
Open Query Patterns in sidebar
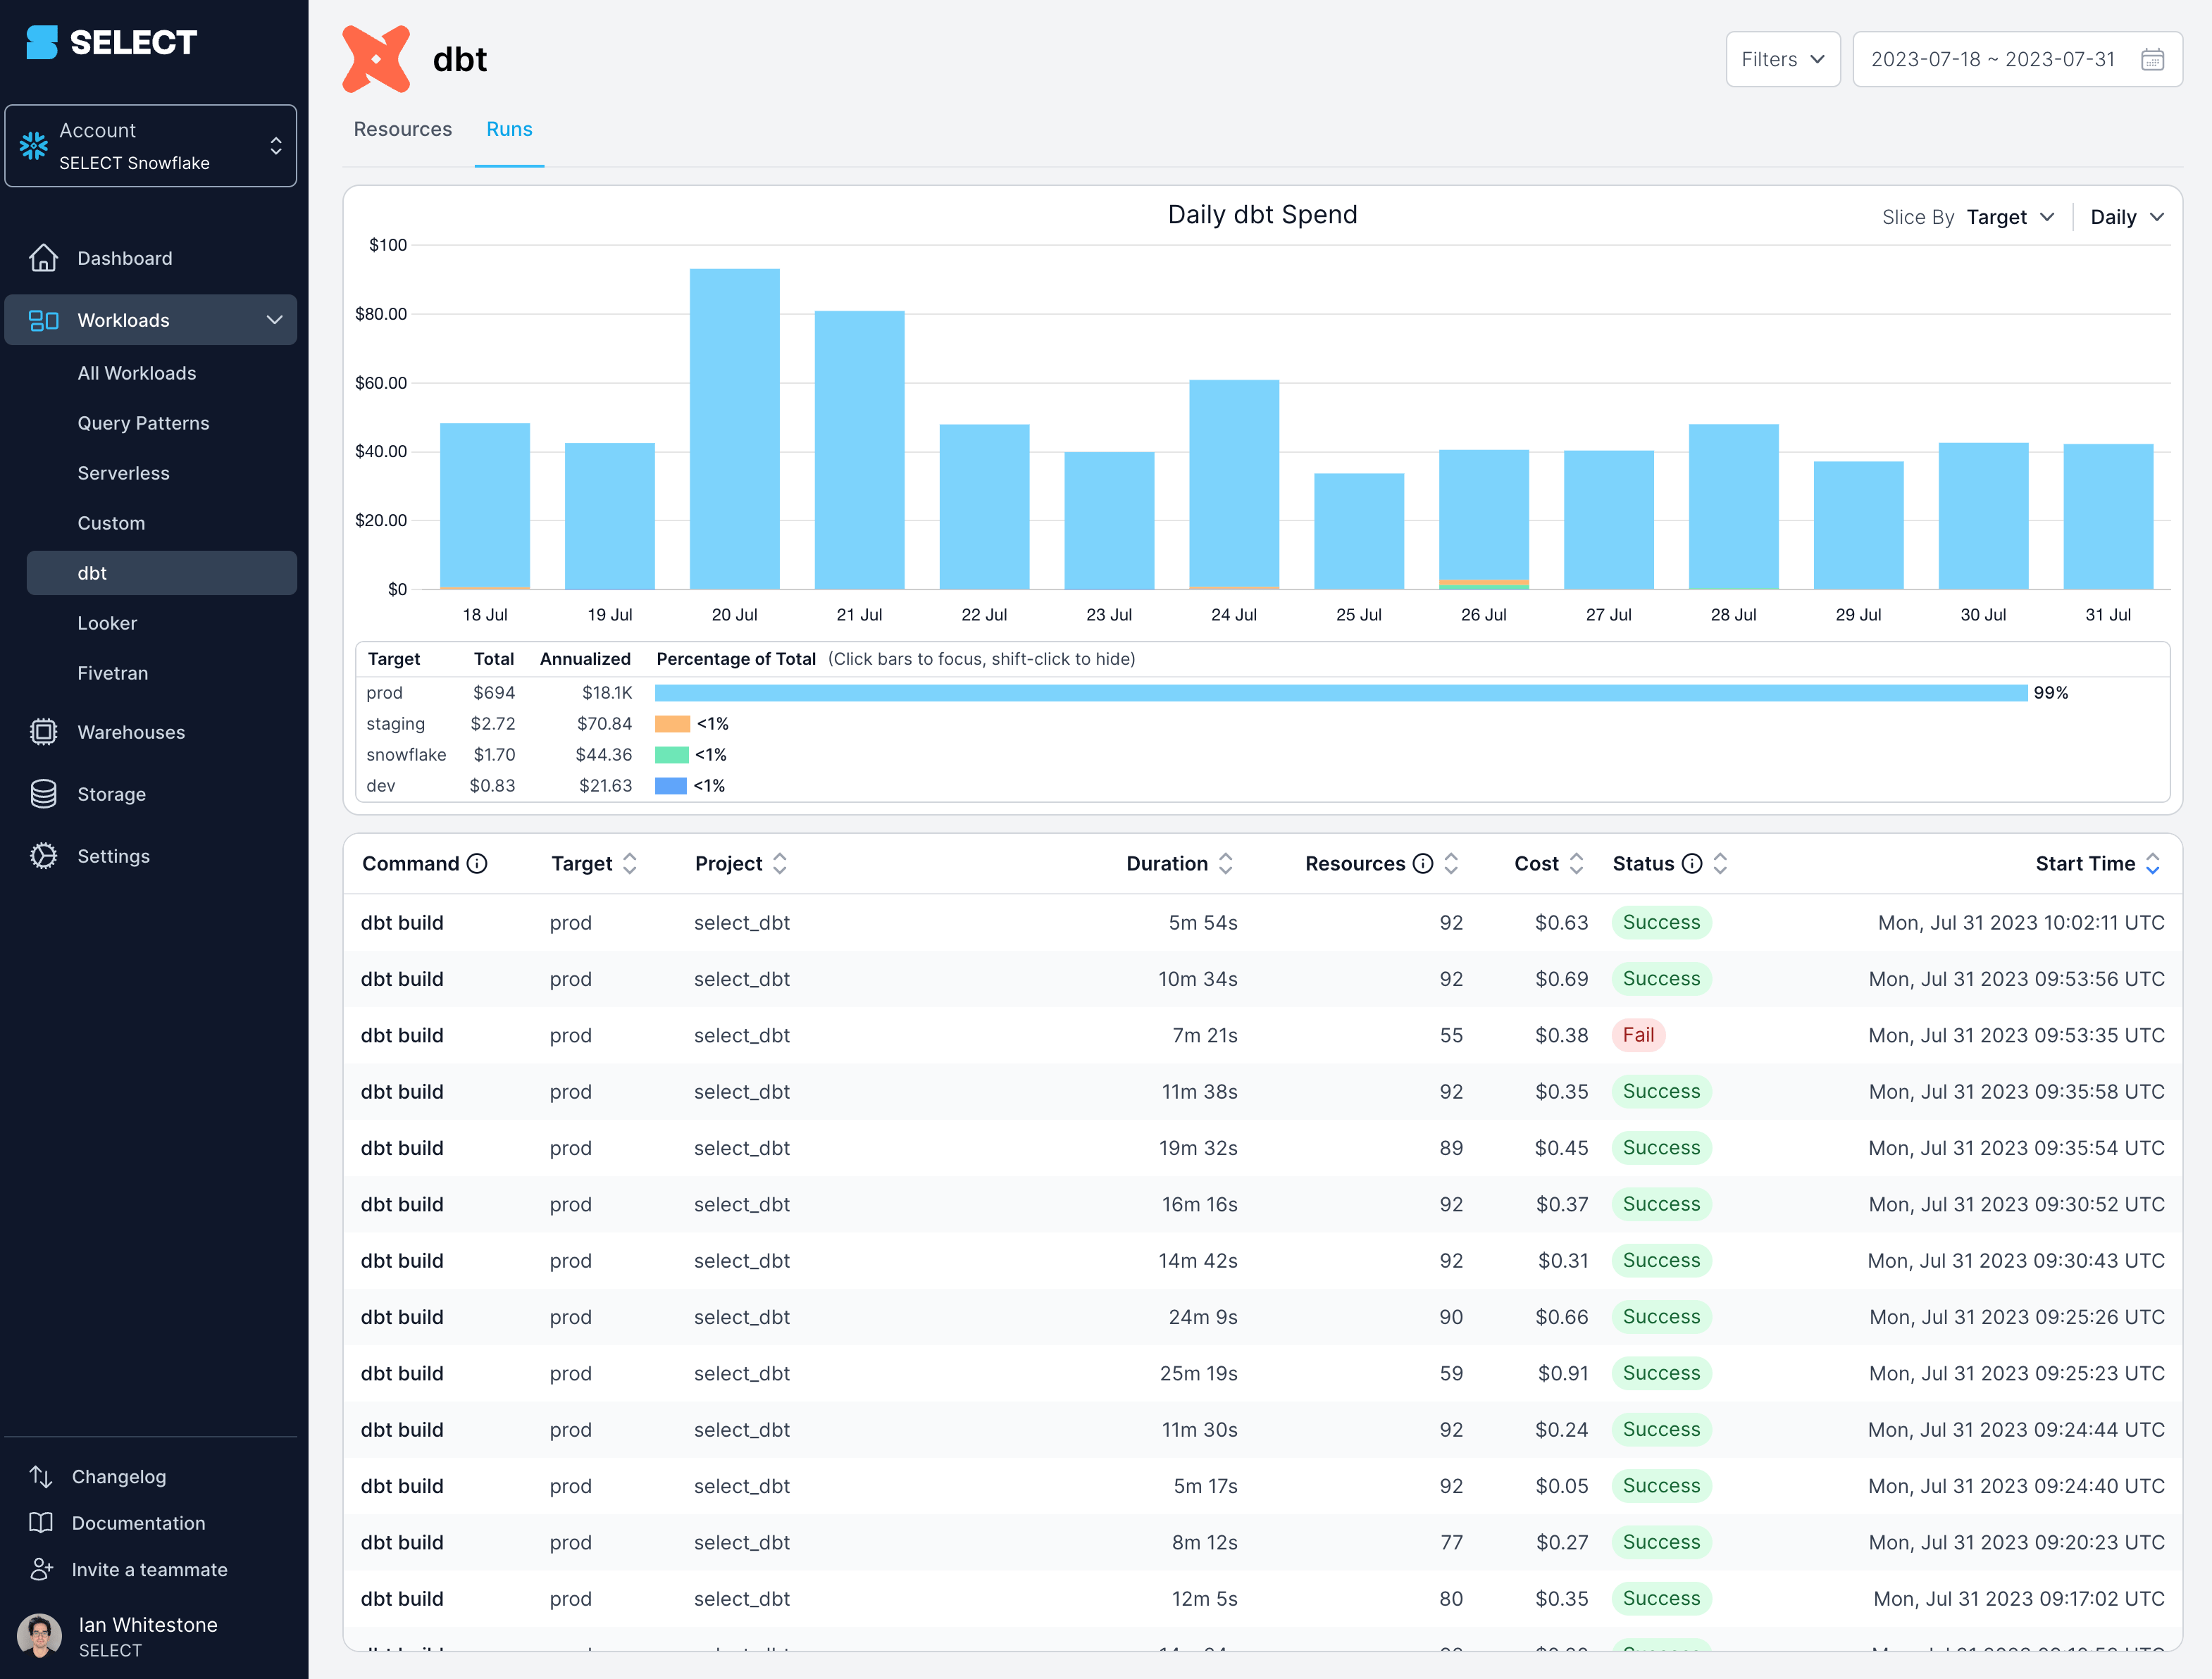143,423
